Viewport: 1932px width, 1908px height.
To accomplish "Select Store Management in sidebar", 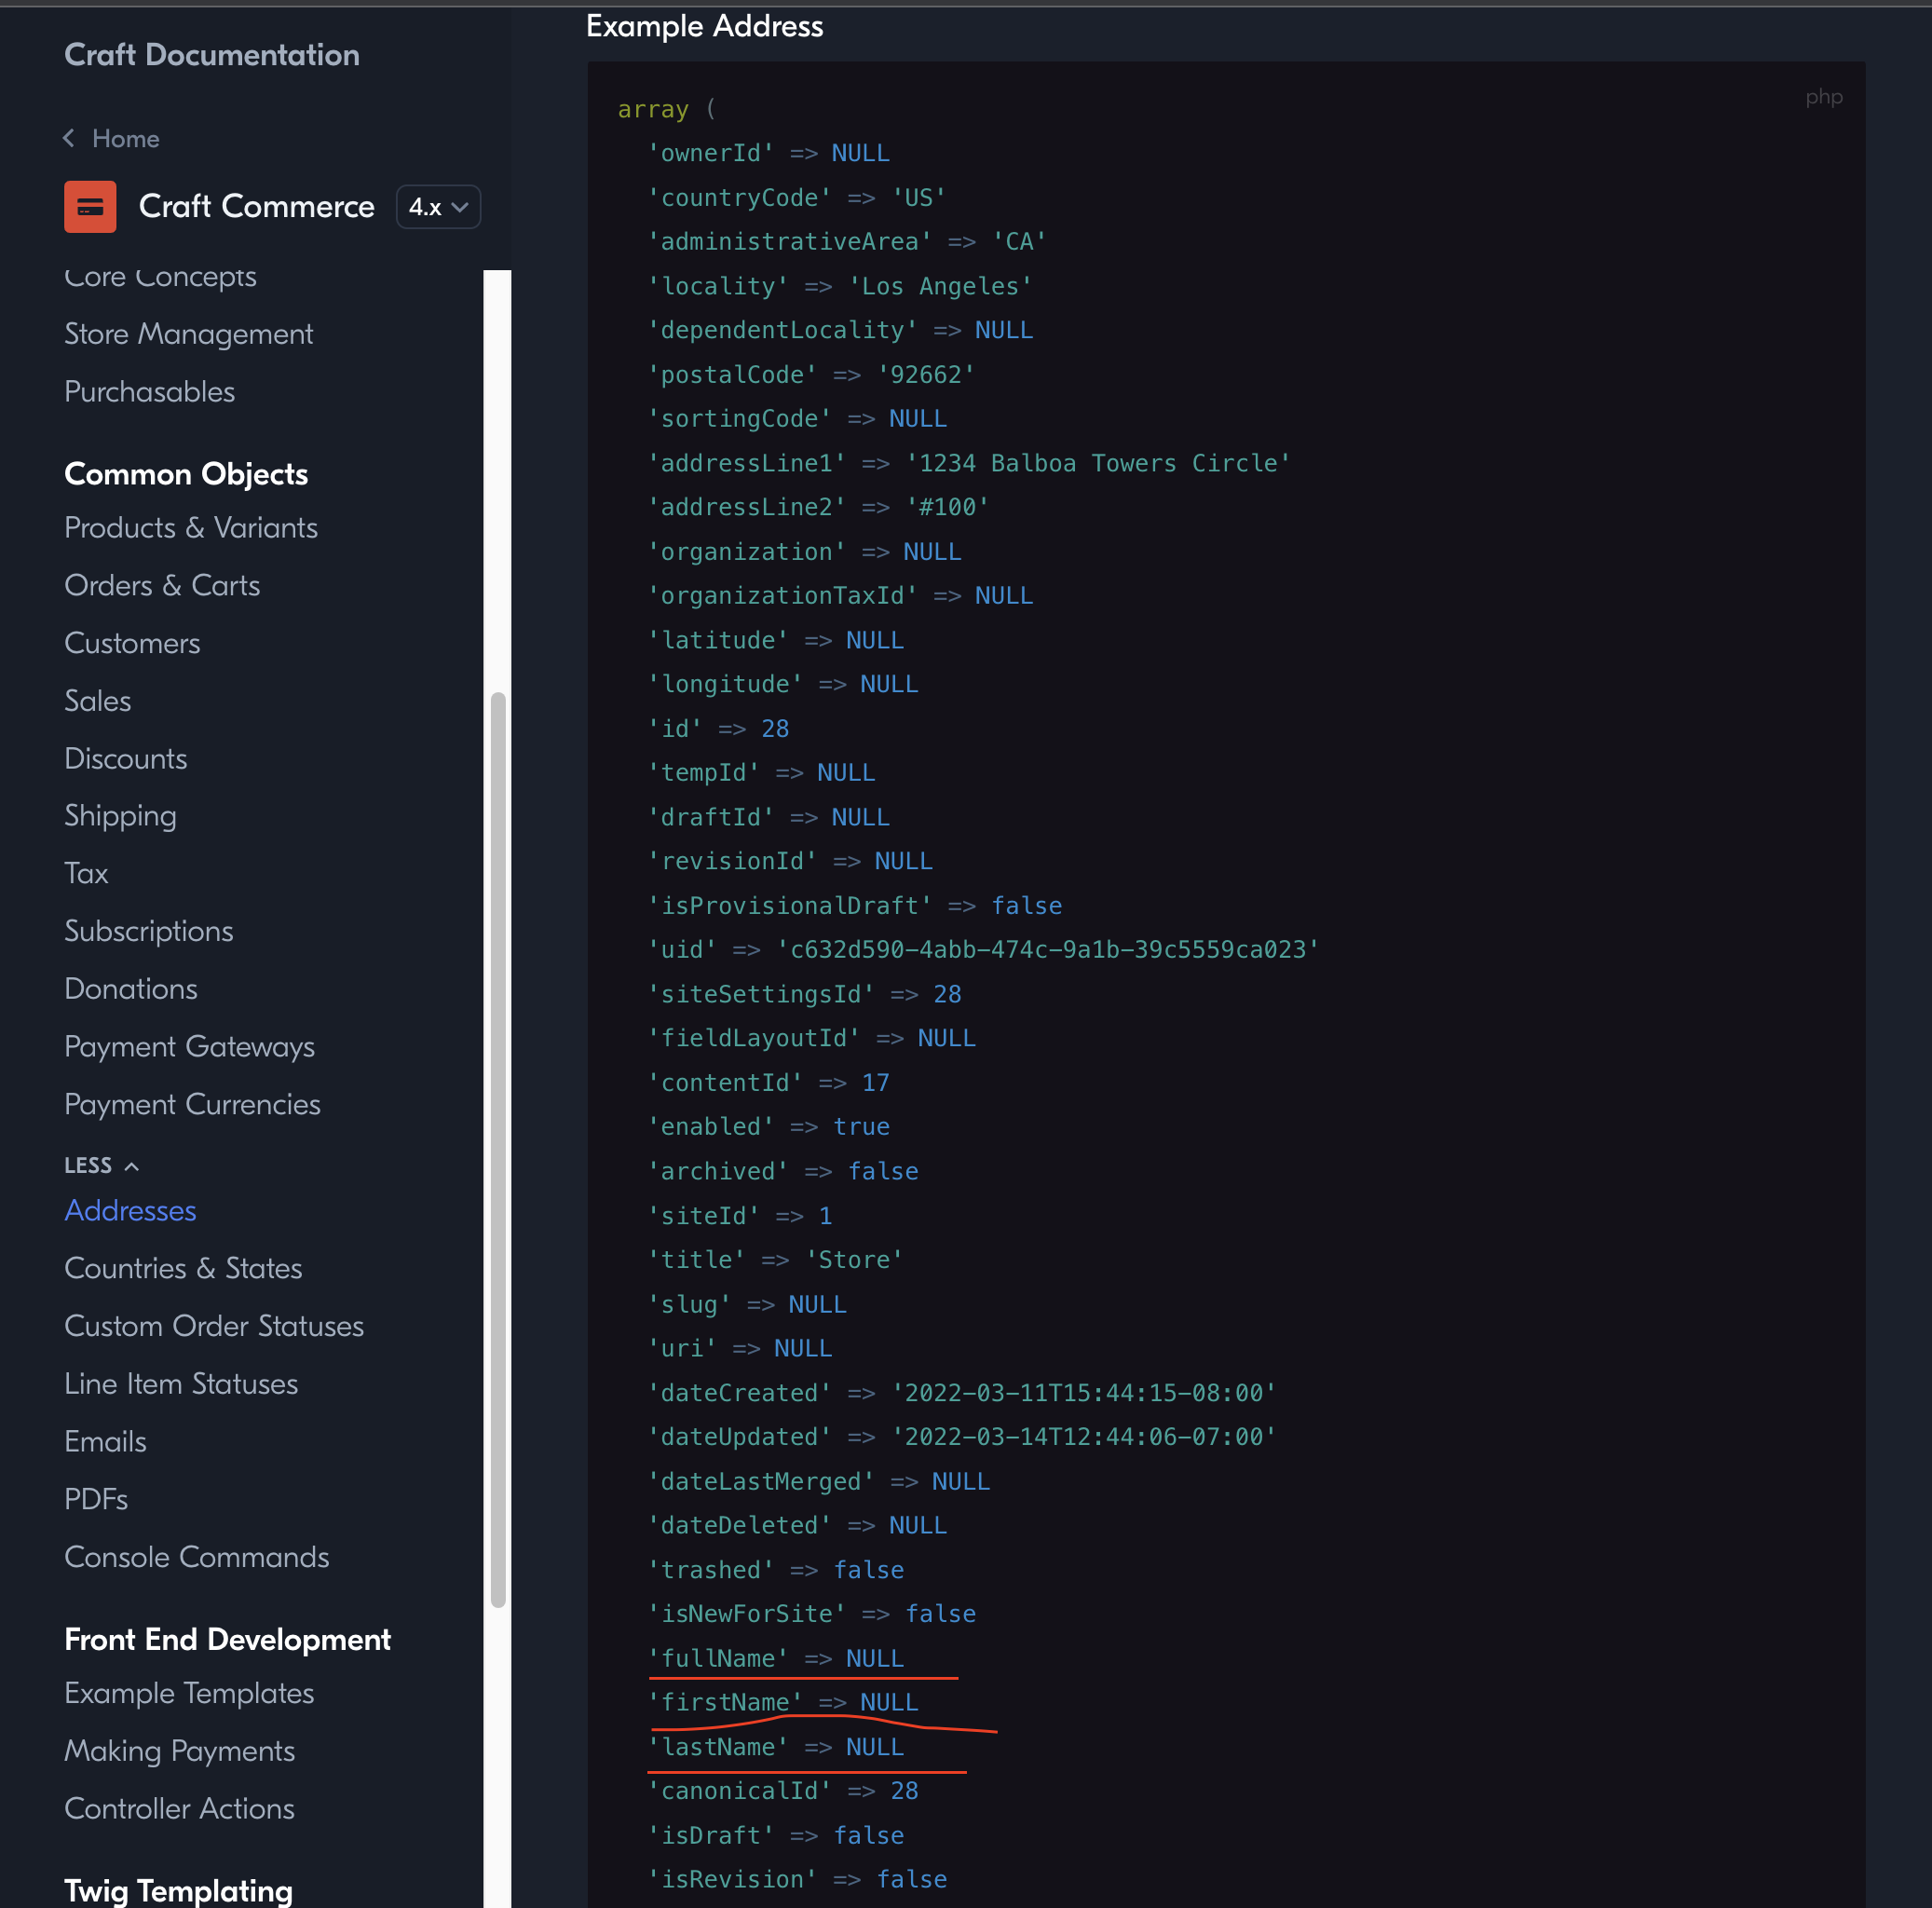I will point(189,334).
